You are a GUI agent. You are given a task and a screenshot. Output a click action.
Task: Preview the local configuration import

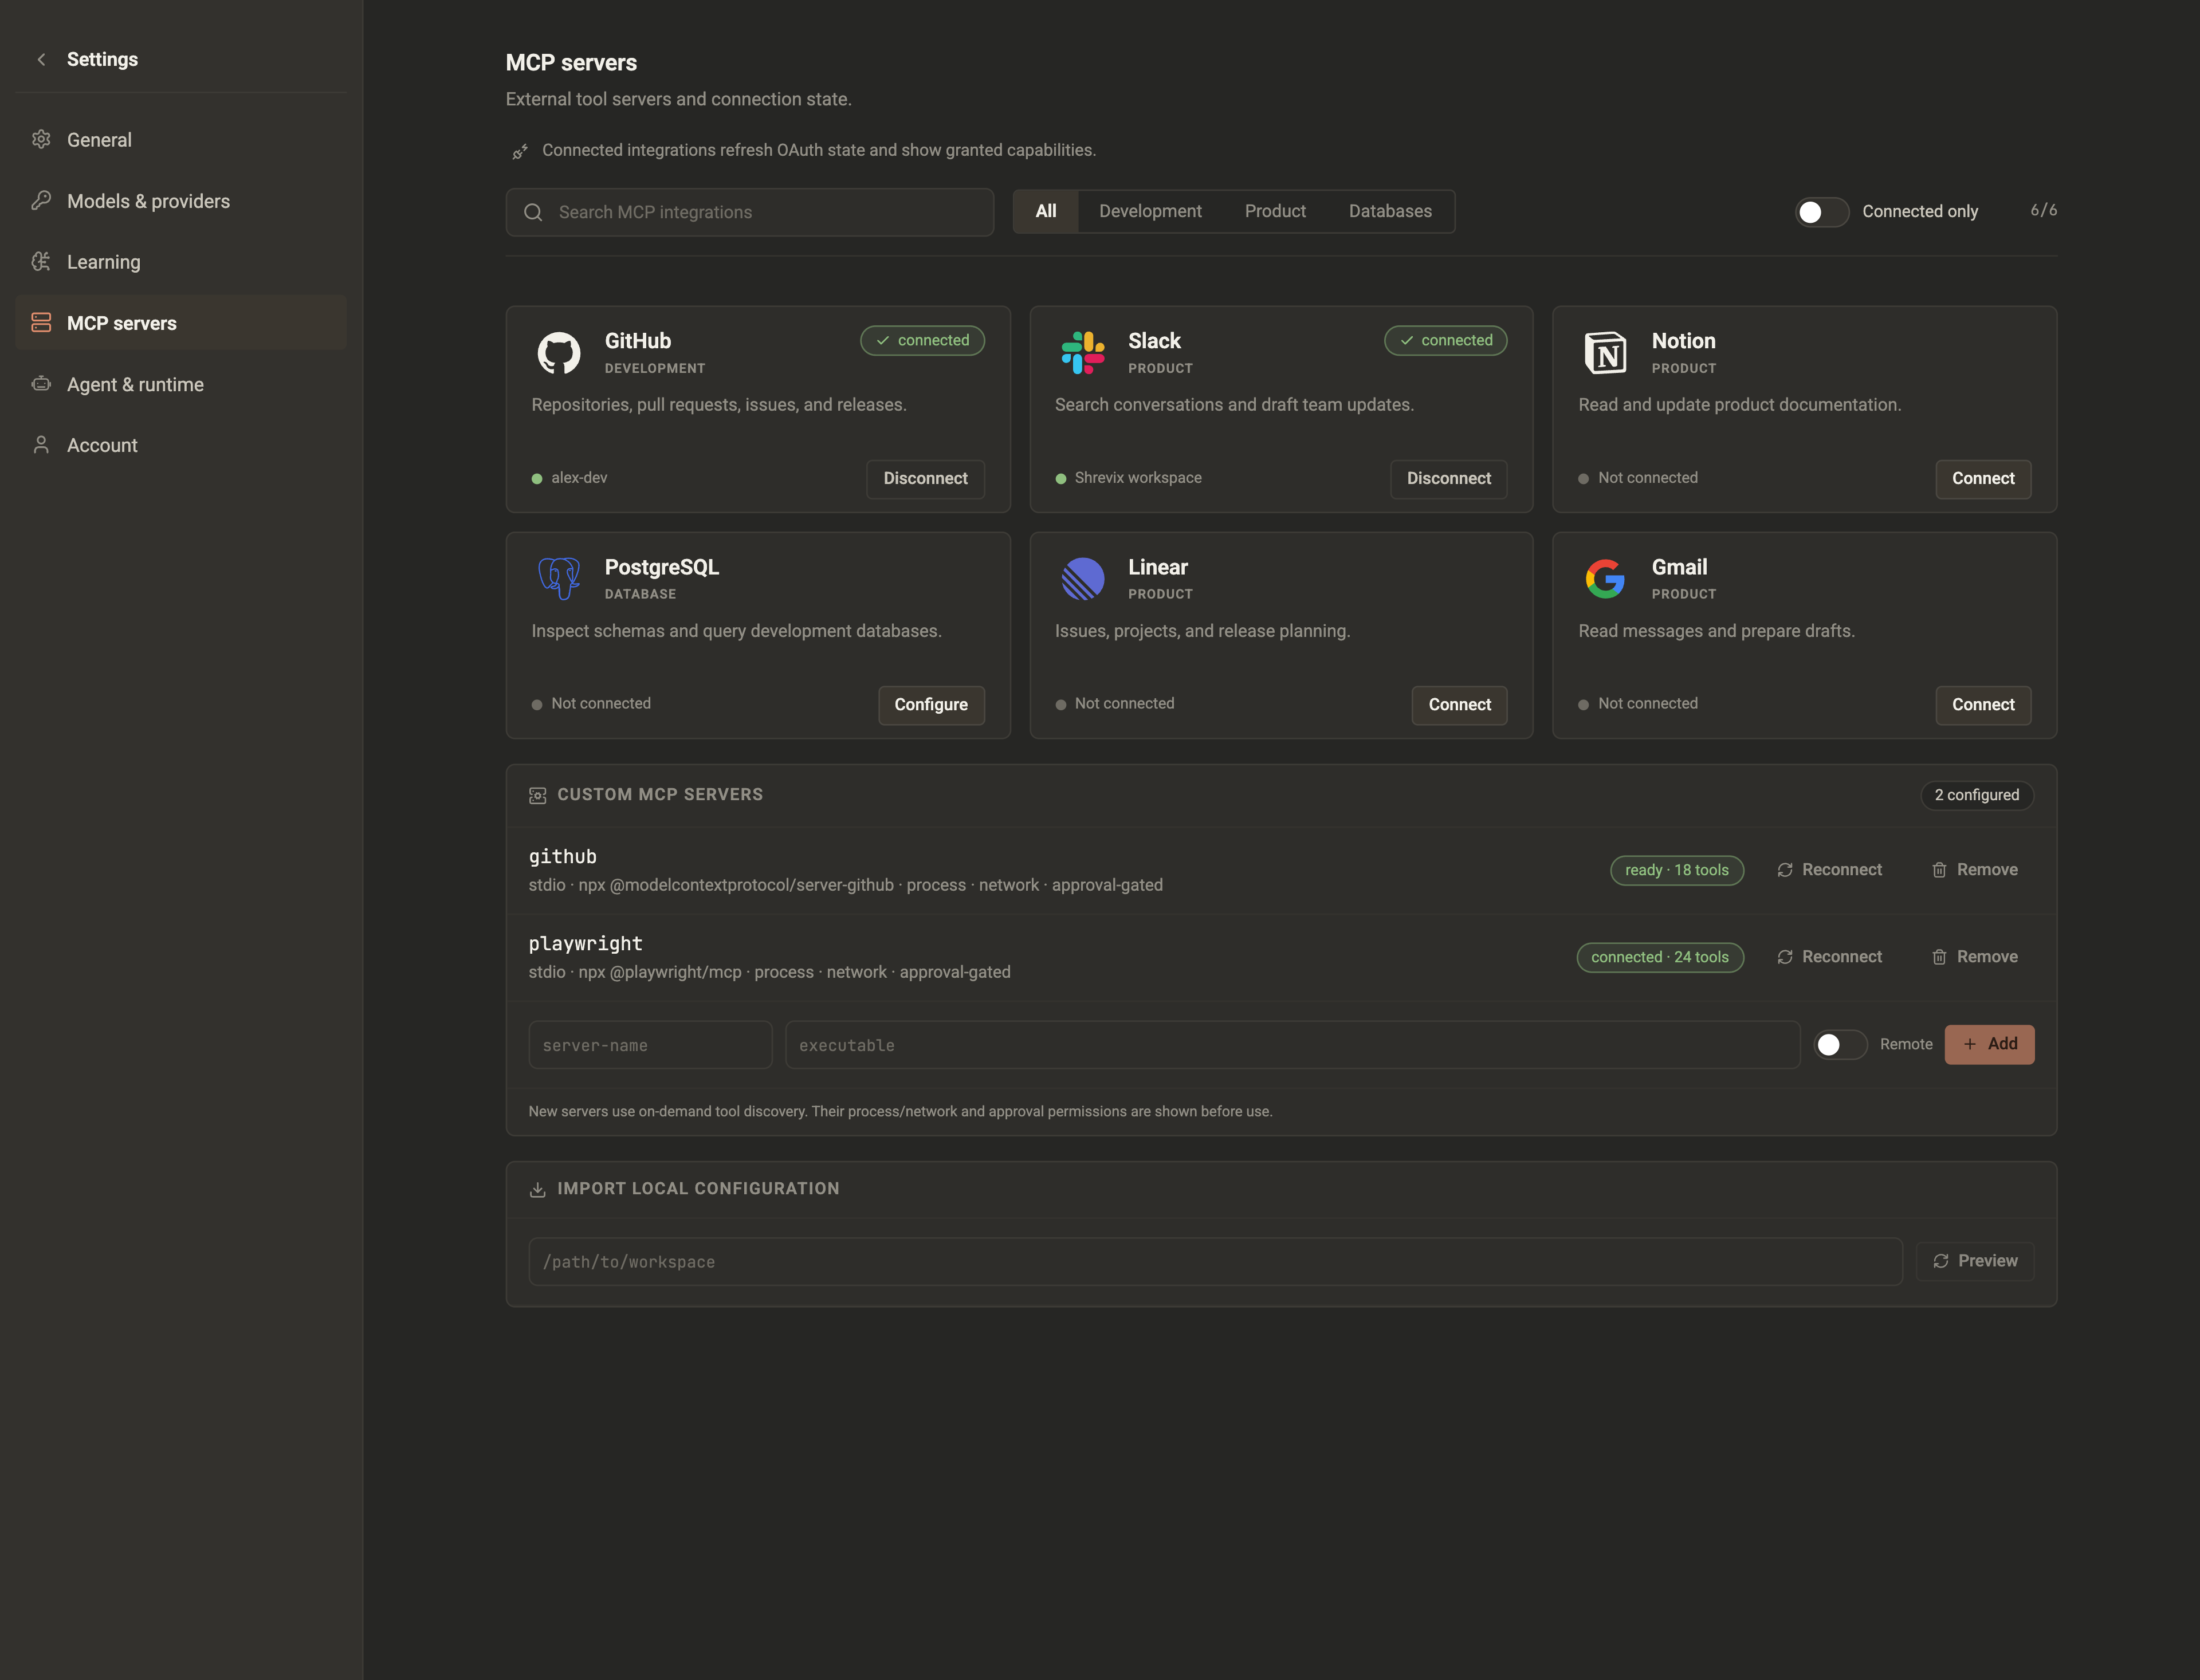(1975, 1262)
